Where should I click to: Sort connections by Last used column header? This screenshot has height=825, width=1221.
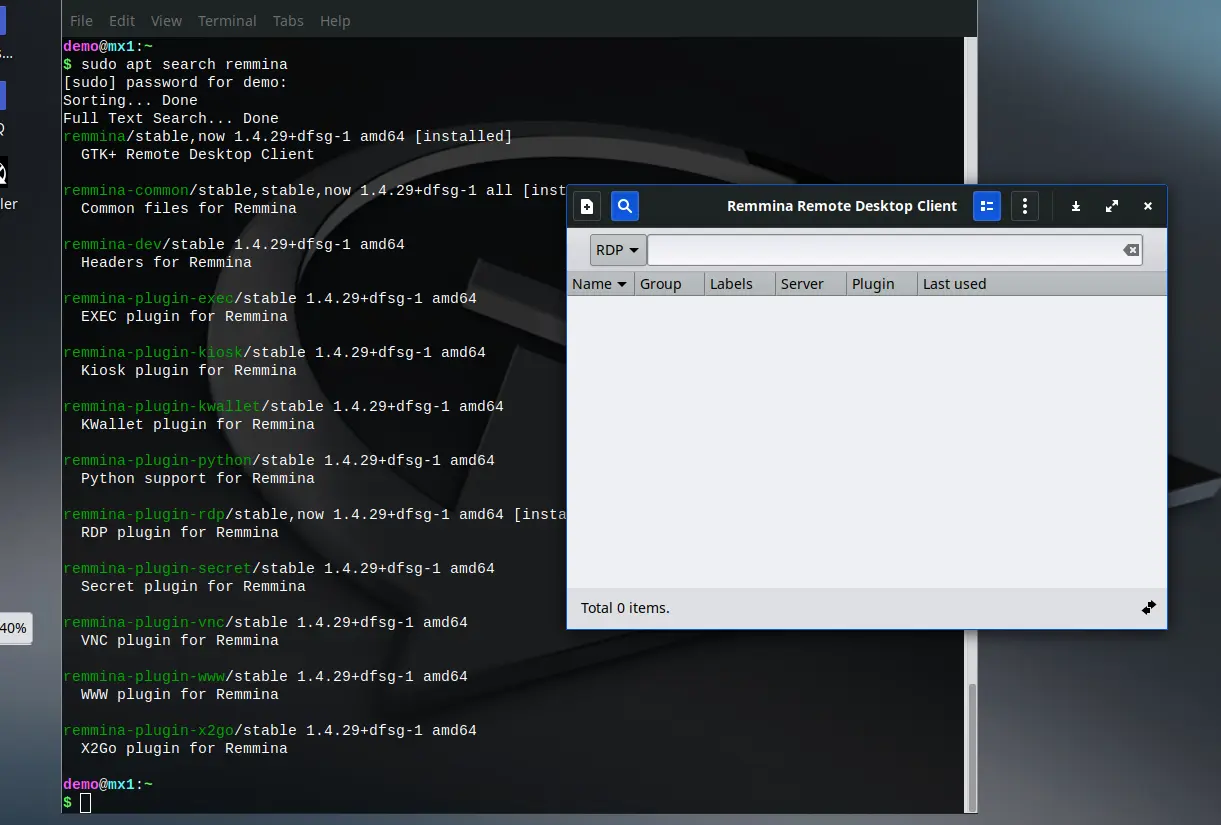(x=1042, y=284)
